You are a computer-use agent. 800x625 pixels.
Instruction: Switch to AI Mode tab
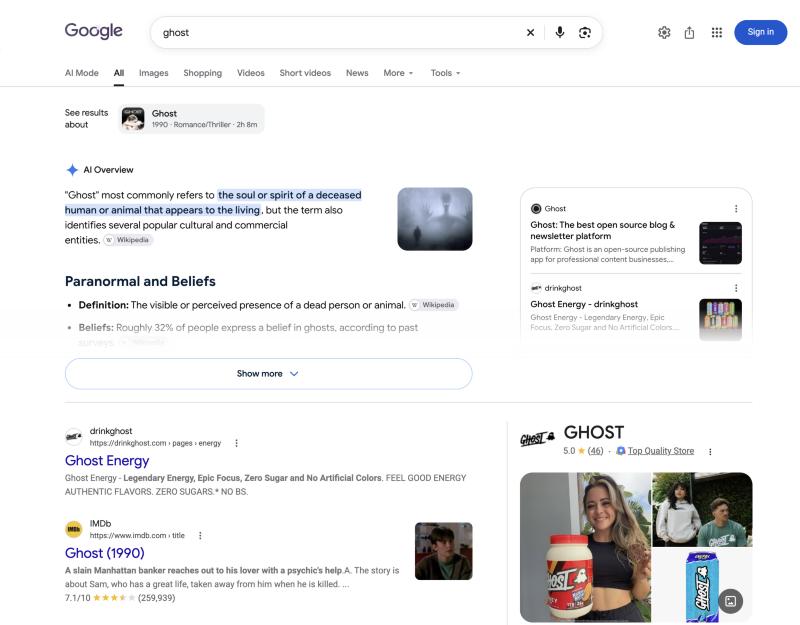pyautogui.click(x=82, y=73)
